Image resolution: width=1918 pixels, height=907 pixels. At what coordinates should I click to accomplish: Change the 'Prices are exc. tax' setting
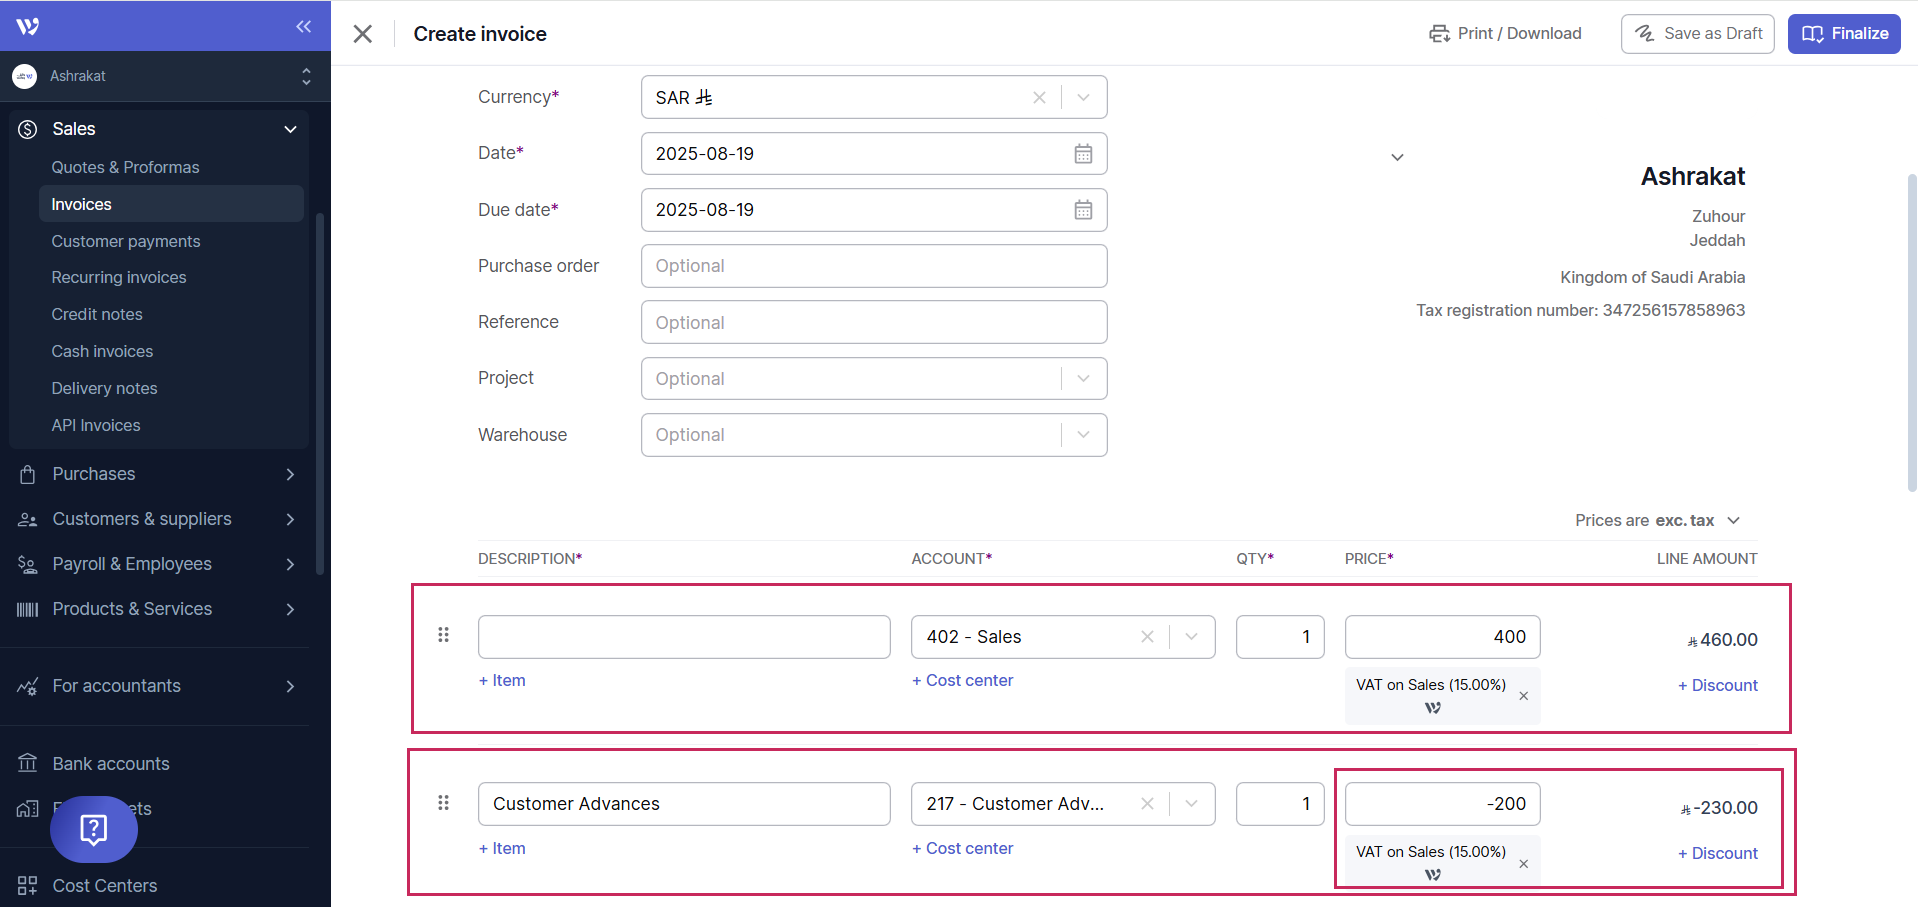(1657, 521)
